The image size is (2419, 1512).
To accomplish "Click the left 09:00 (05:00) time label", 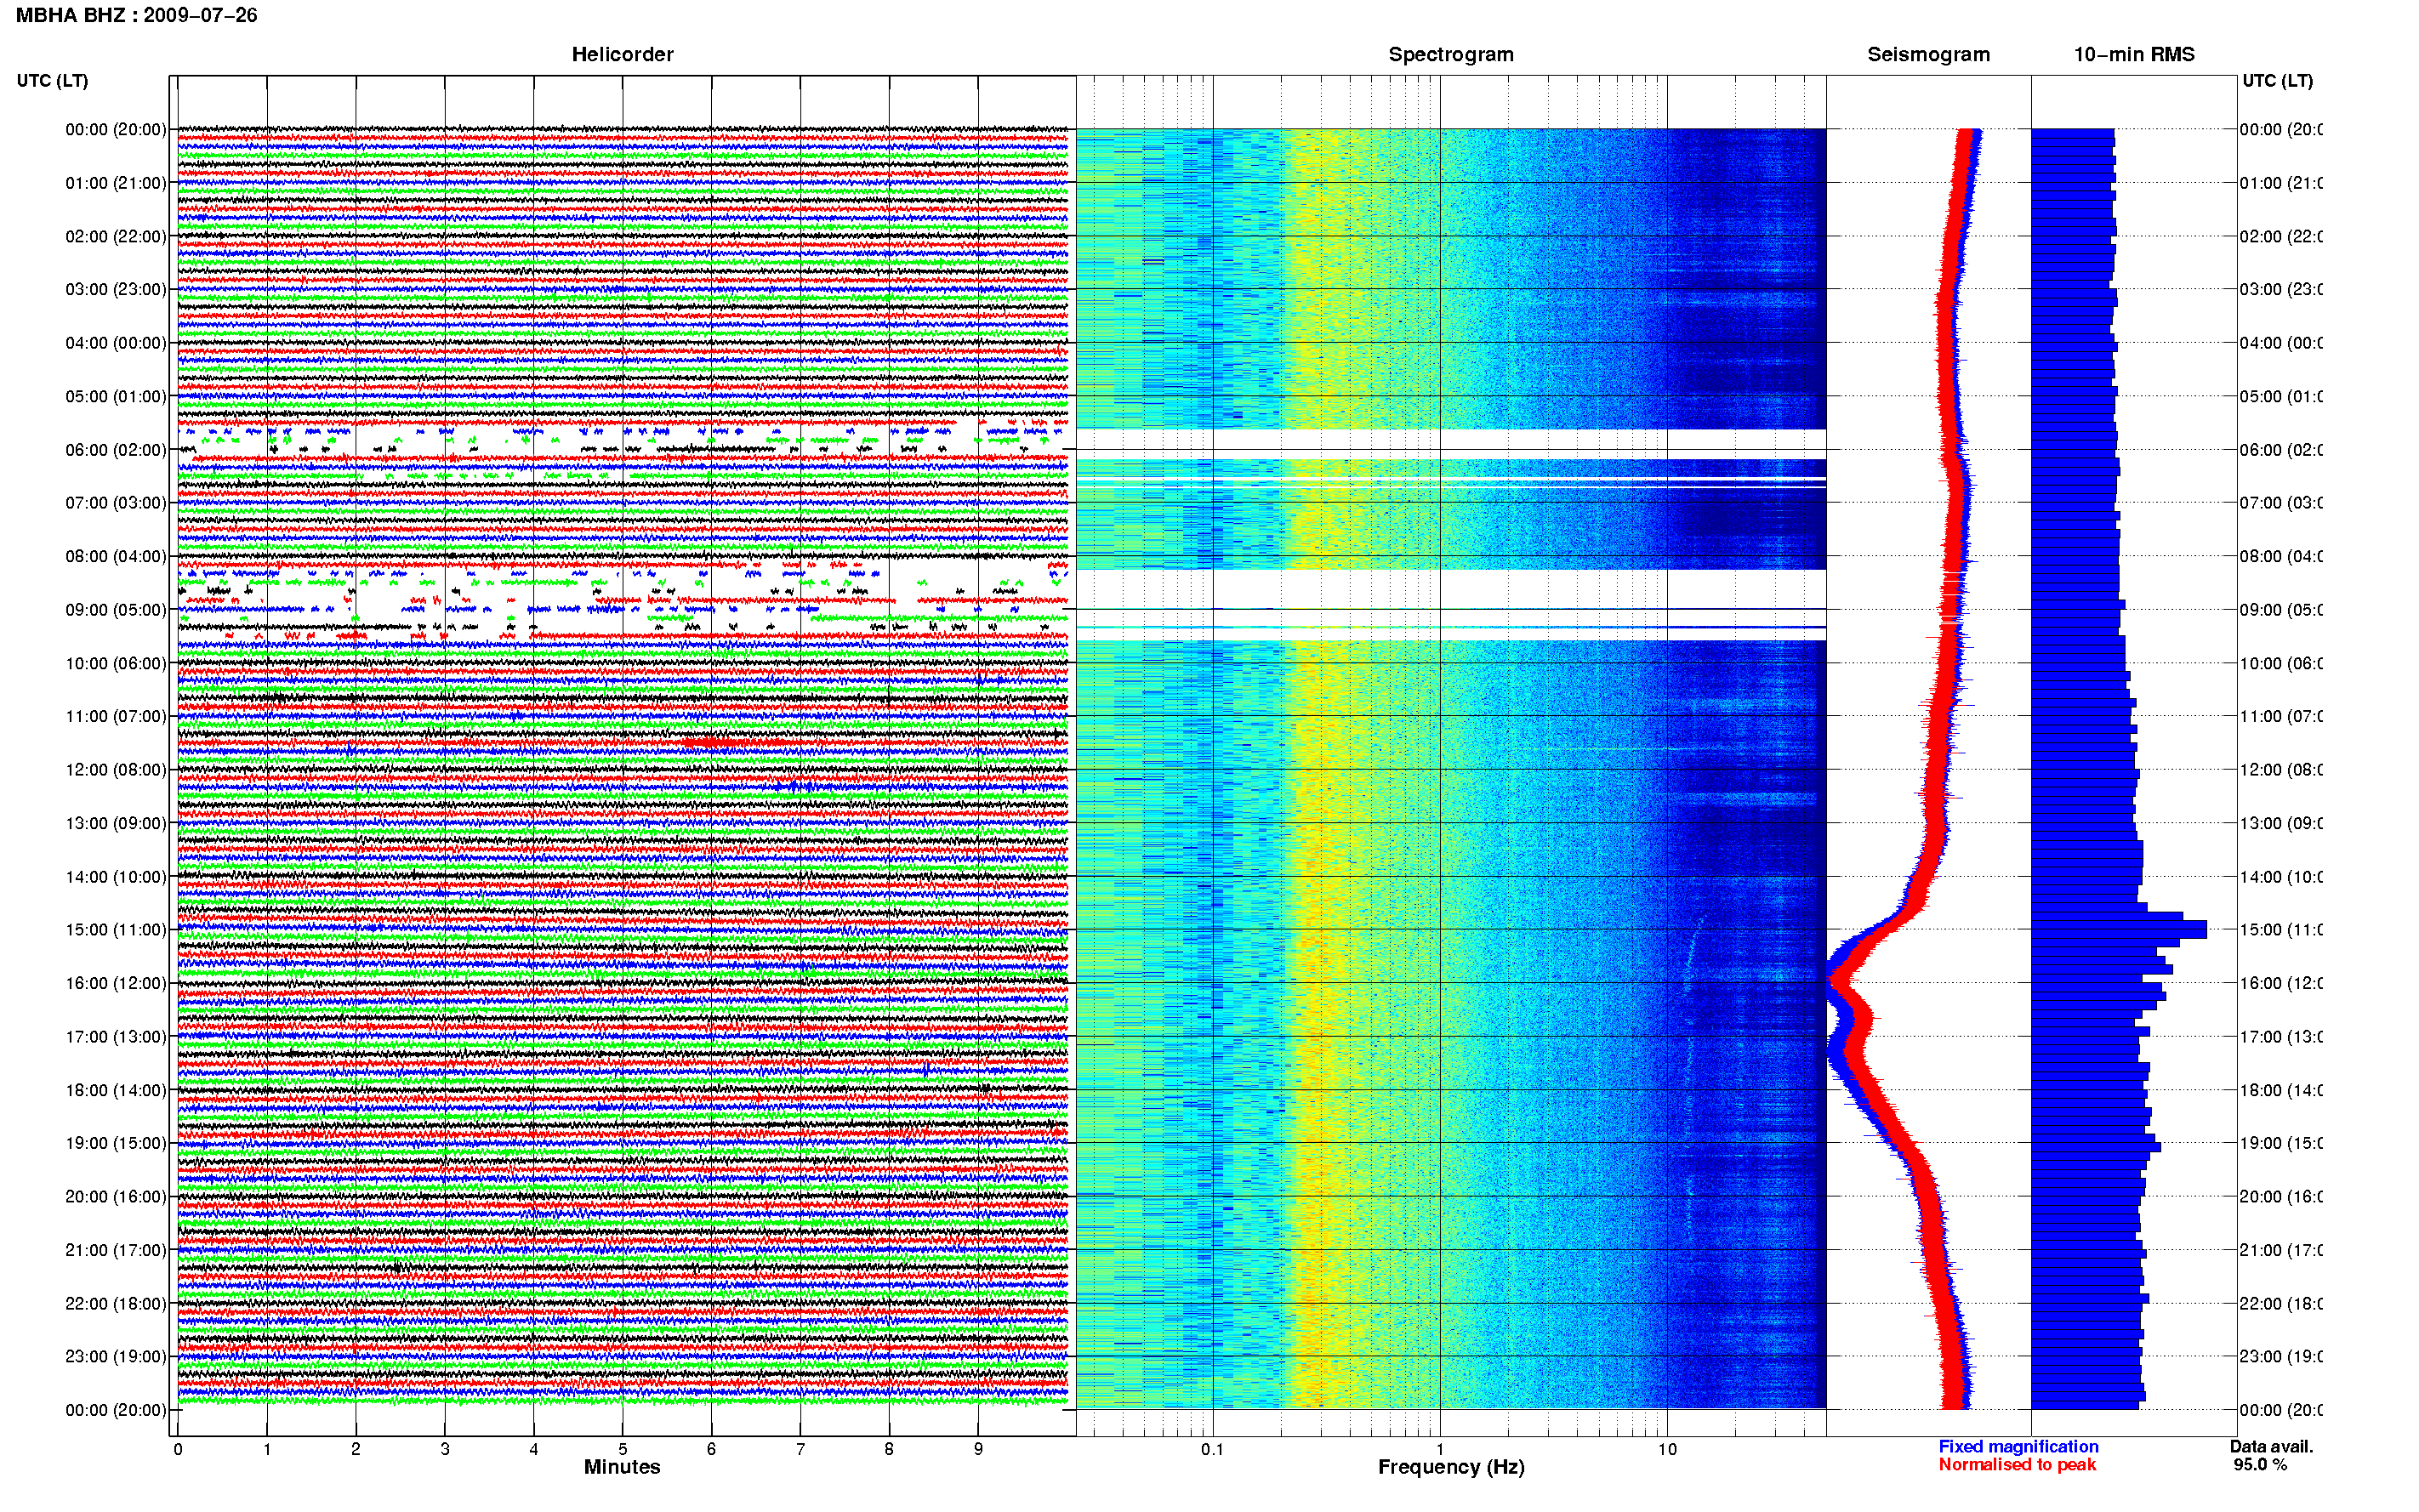I will click(x=116, y=610).
